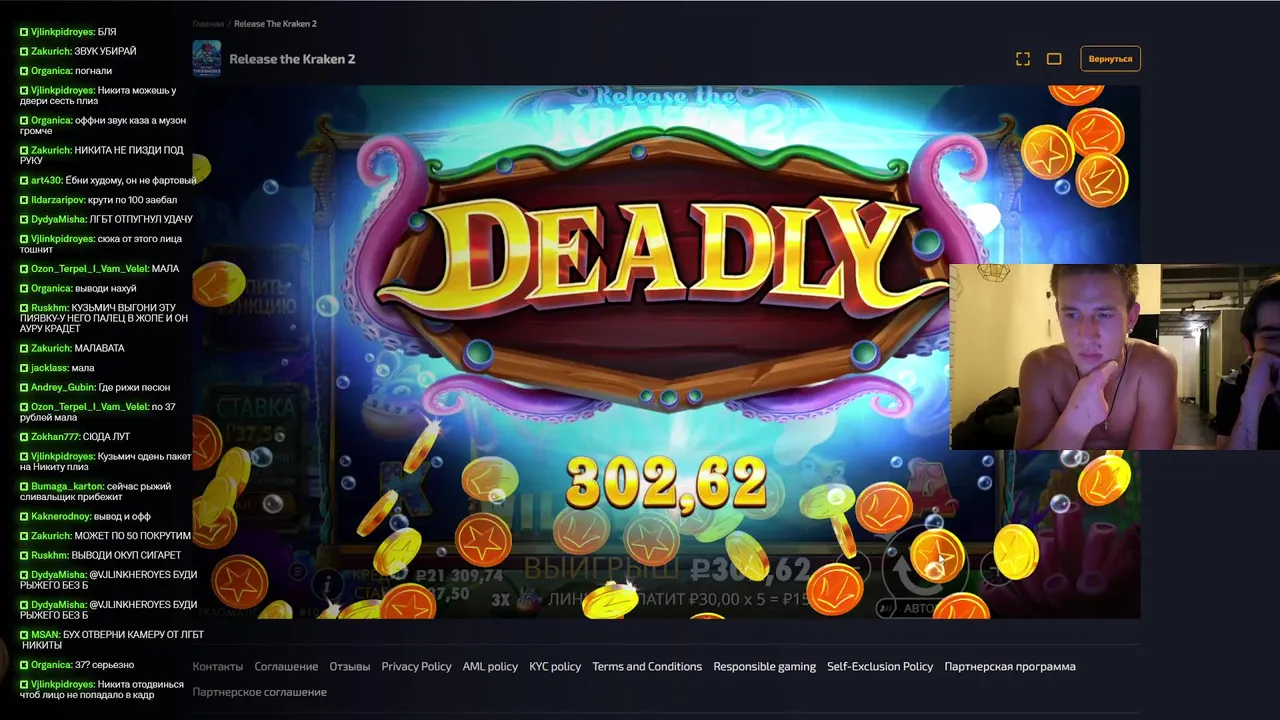Image resolution: width=1280 pixels, height=720 pixels.
Task: Switch to theater view icon
Action: pyautogui.click(x=1054, y=59)
